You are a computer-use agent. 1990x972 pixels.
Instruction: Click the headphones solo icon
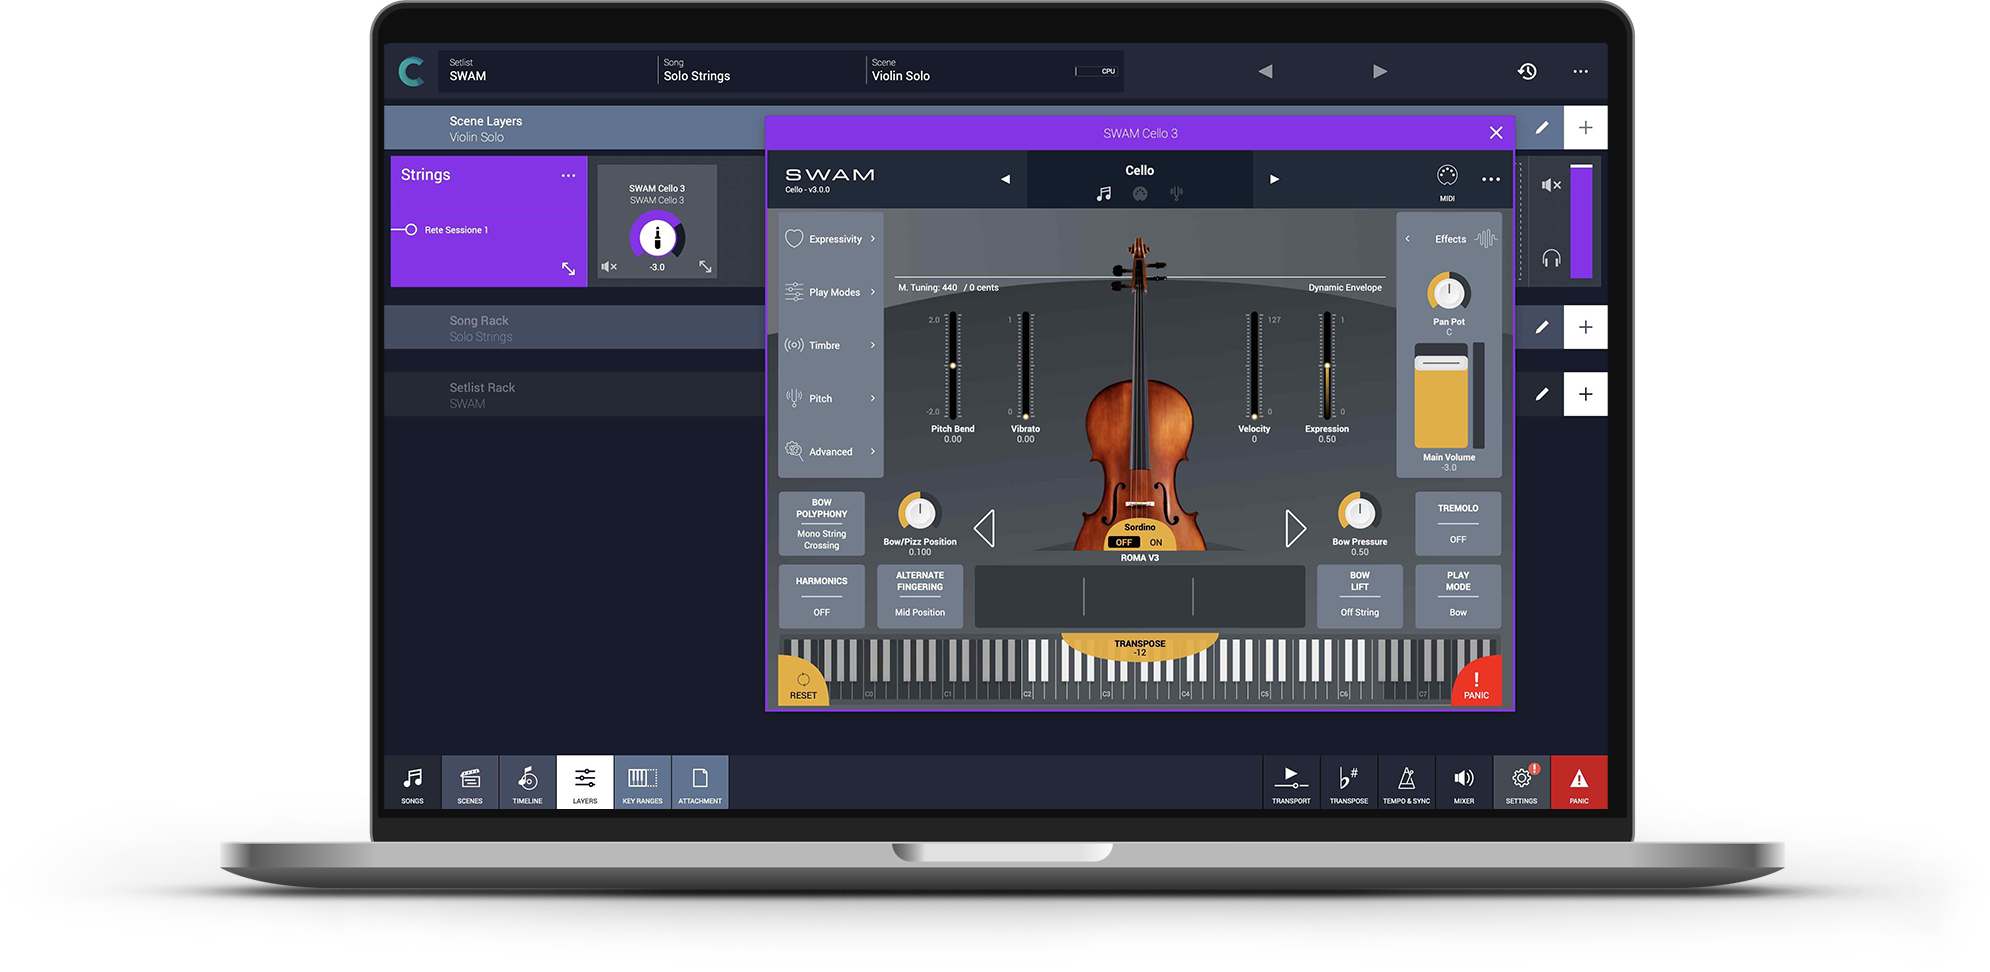coord(1551,259)
